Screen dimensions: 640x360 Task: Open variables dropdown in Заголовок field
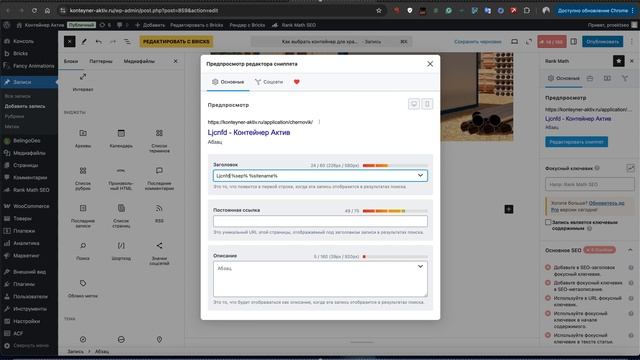(x=420, y=176)
